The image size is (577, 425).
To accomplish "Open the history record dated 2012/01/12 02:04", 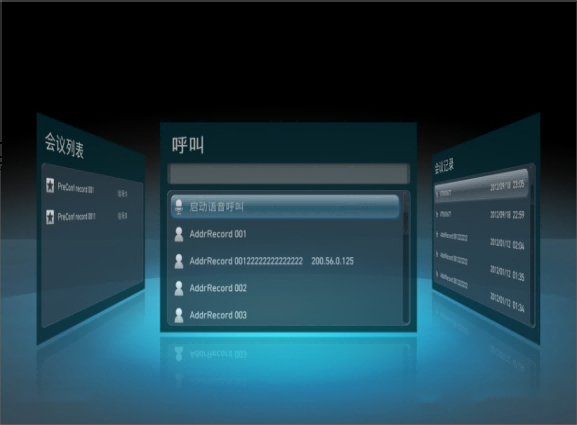I will pos(480,240).
